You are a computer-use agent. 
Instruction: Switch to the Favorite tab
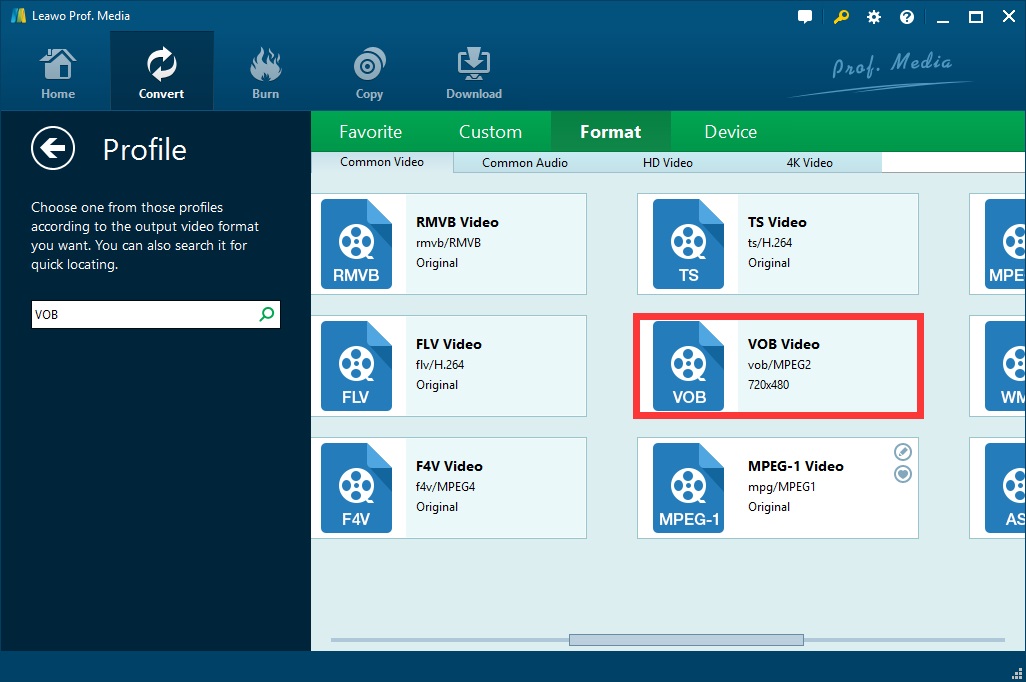370,132
